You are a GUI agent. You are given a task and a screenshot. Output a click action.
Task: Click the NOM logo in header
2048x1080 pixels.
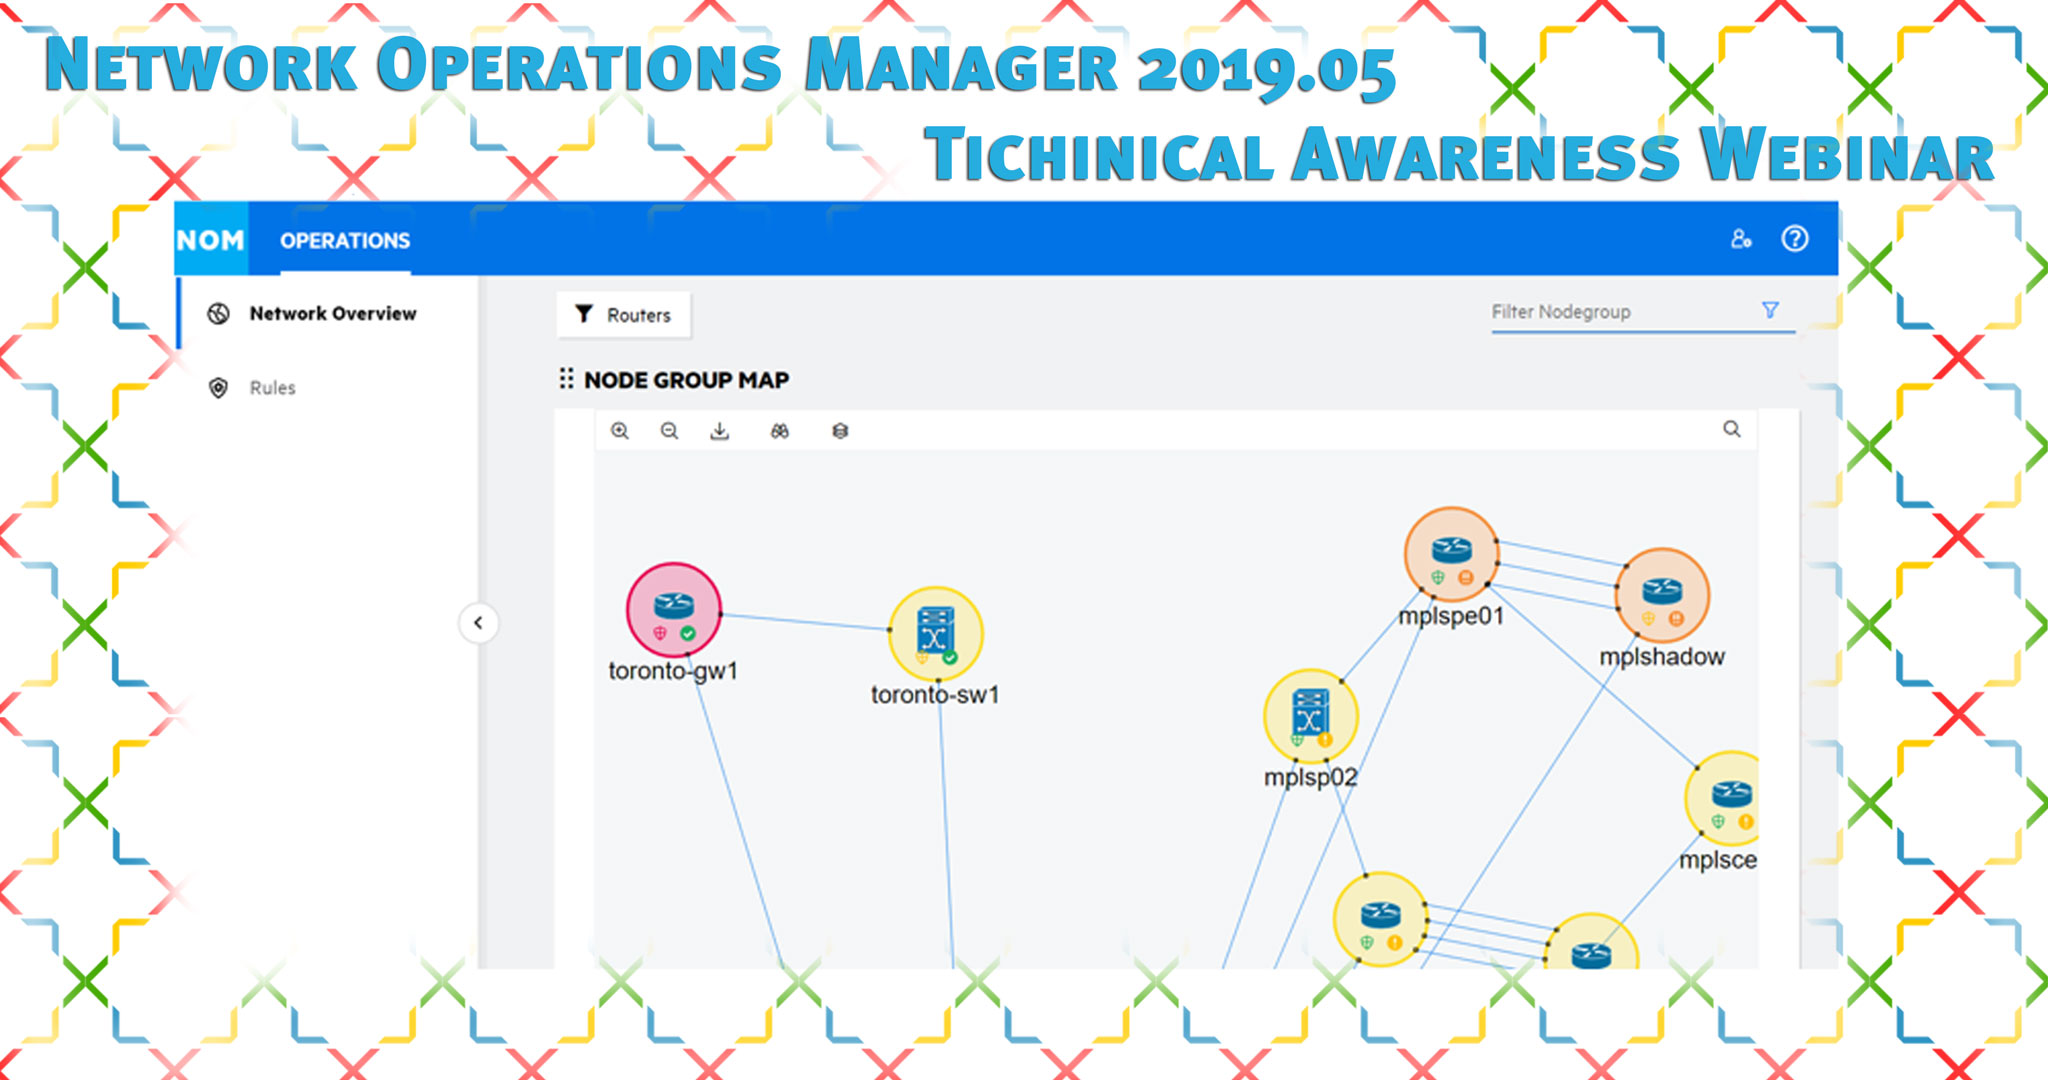(x=211, y=240)
